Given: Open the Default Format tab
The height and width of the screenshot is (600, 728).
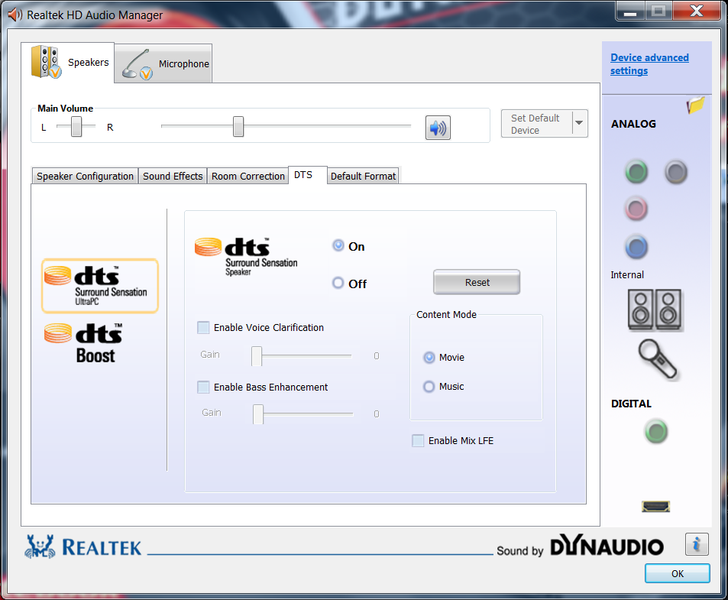Looking at the screenshot, I should click(363, 176).
